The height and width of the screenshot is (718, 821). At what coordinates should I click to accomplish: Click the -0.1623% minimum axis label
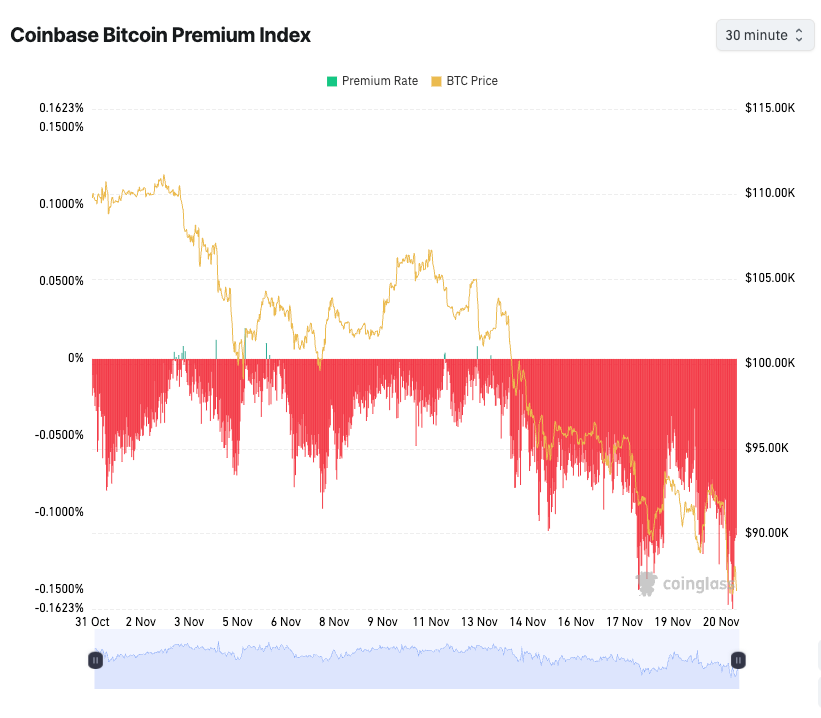coord(61,607)
